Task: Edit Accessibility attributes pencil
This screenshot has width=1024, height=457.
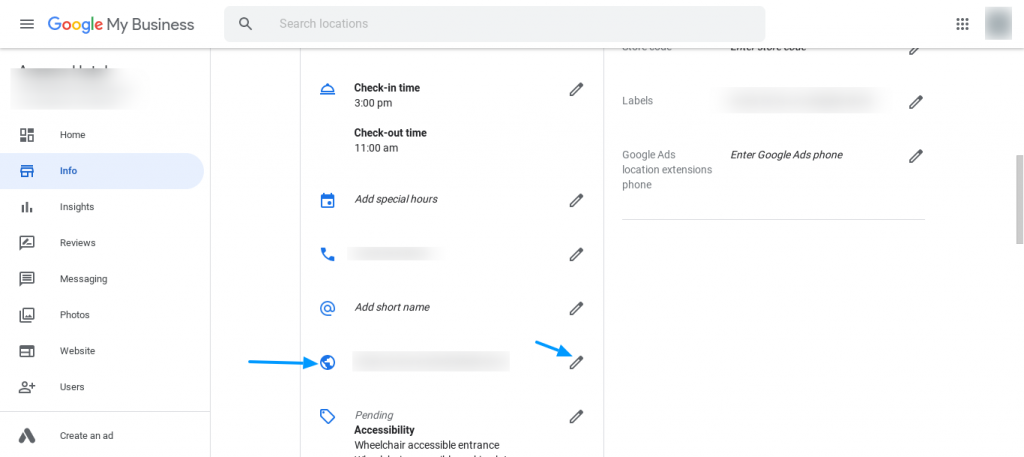Action: (575, 417)
